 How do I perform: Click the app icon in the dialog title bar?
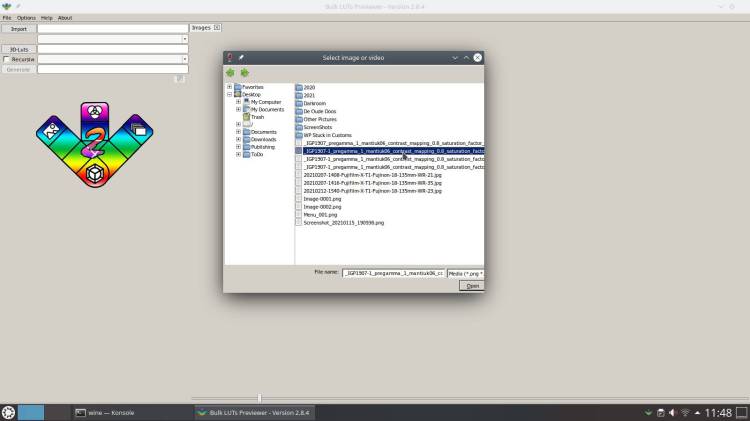(230, 58)
